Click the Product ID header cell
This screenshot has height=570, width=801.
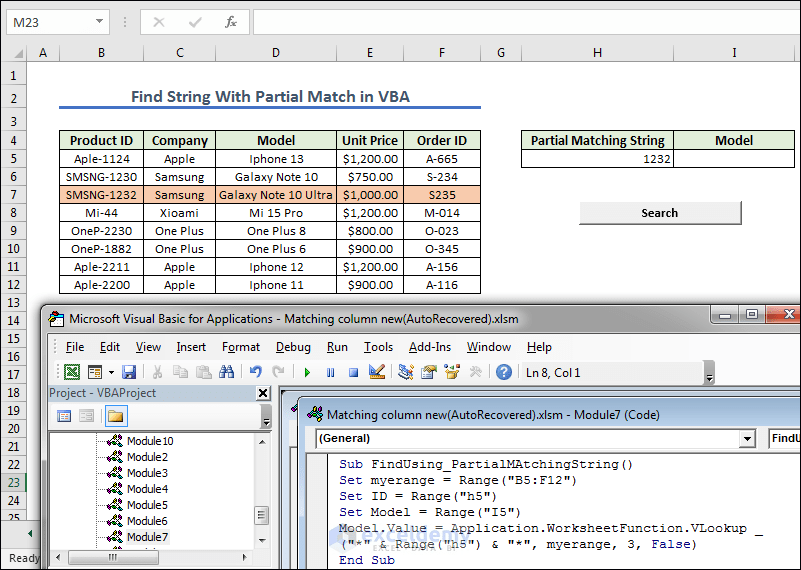tap(101, 140)
